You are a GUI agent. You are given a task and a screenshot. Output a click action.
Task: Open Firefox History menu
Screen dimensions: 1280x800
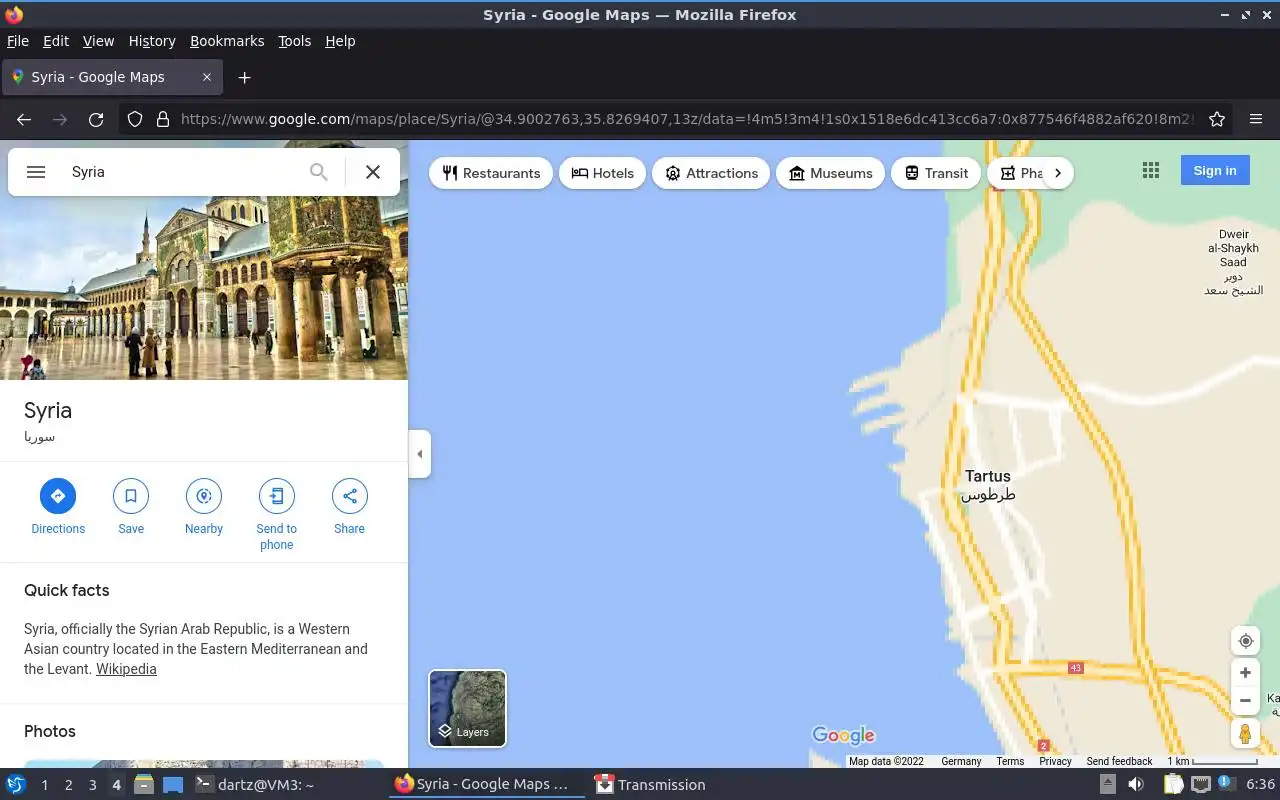pos(152,41)
